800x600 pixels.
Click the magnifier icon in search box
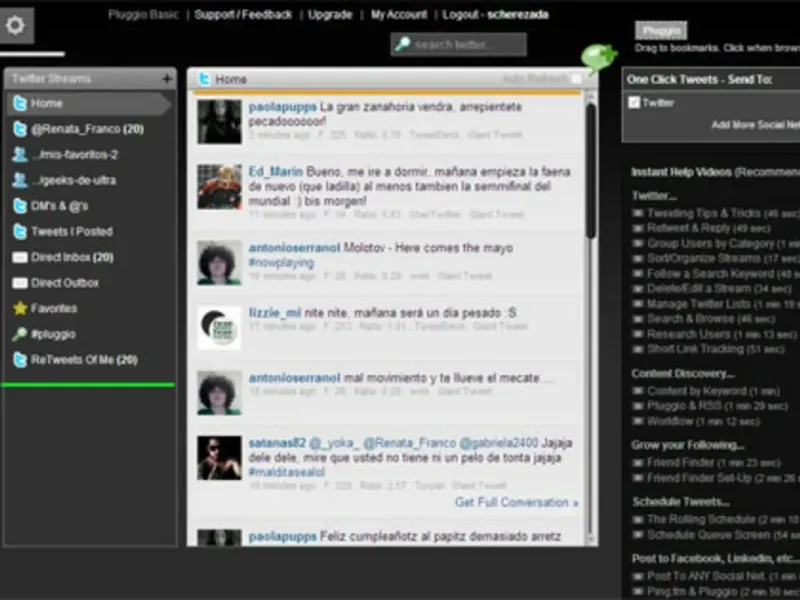pyautogui.click(x=403, y=44)
